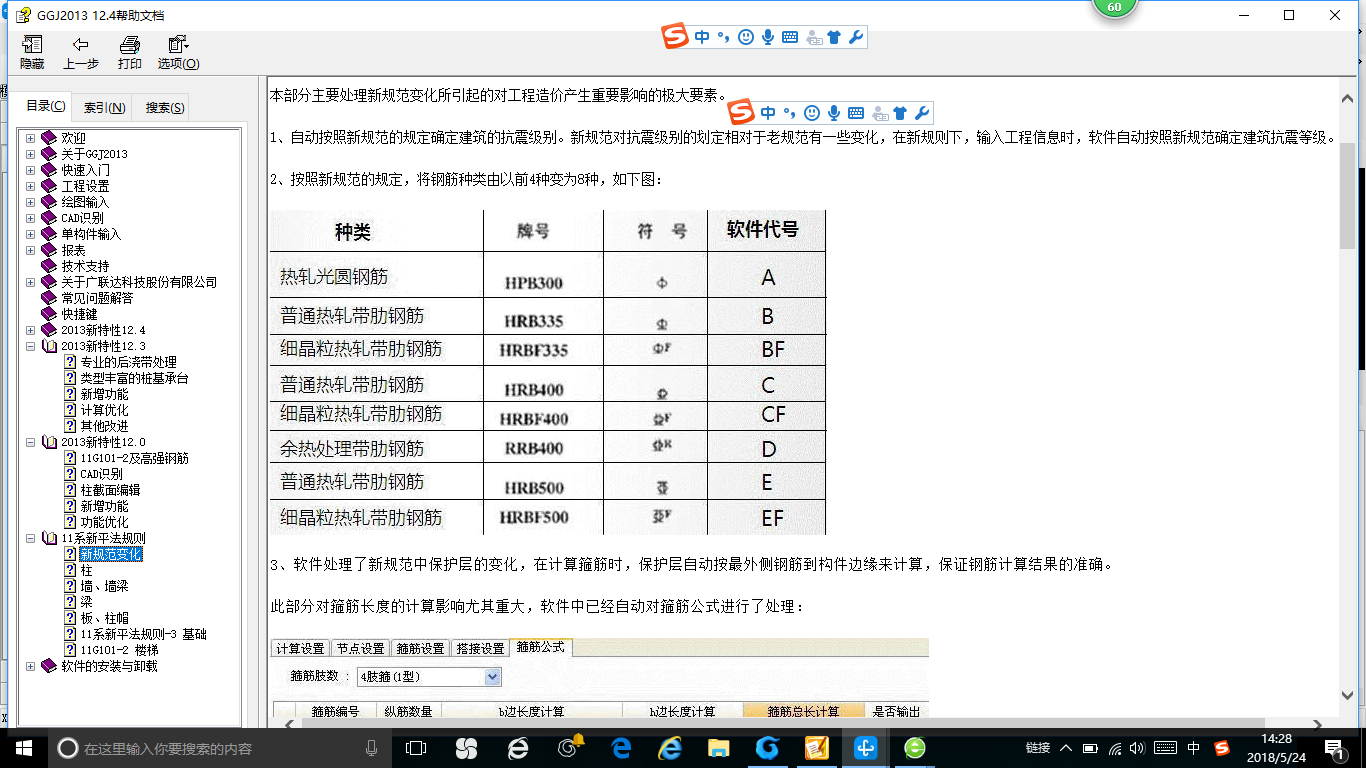1366x768 pixels.
Task: Open the Windows Start menu
Action: 24,747
